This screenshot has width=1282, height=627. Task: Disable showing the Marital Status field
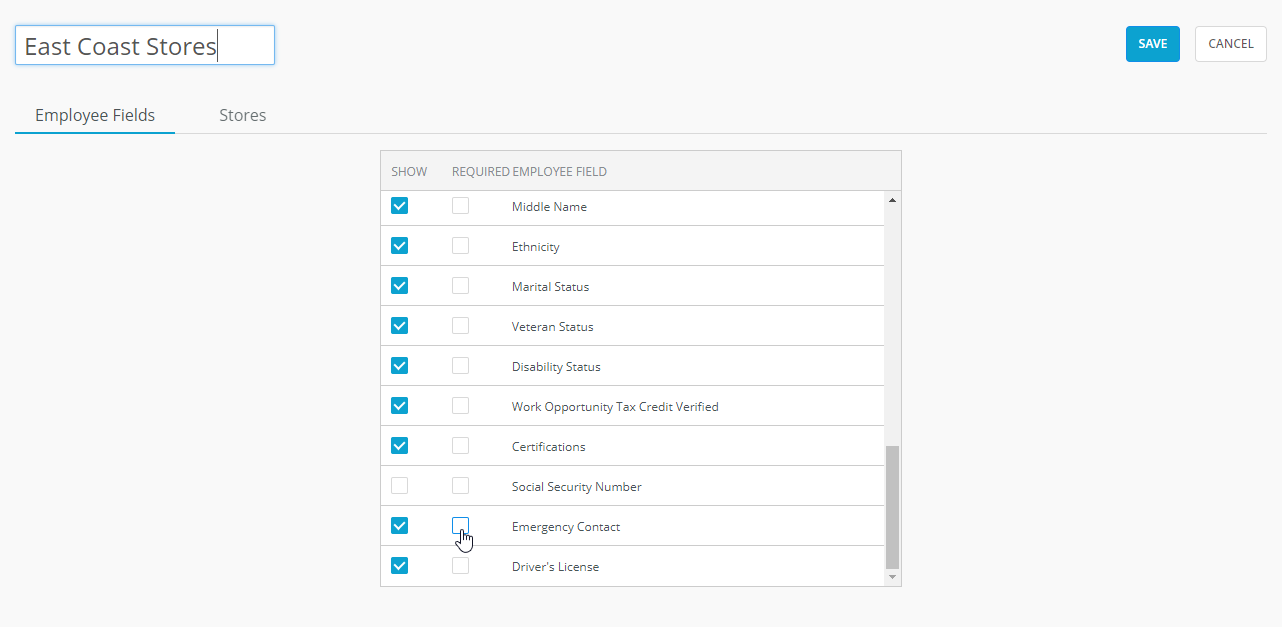point(399,286)
